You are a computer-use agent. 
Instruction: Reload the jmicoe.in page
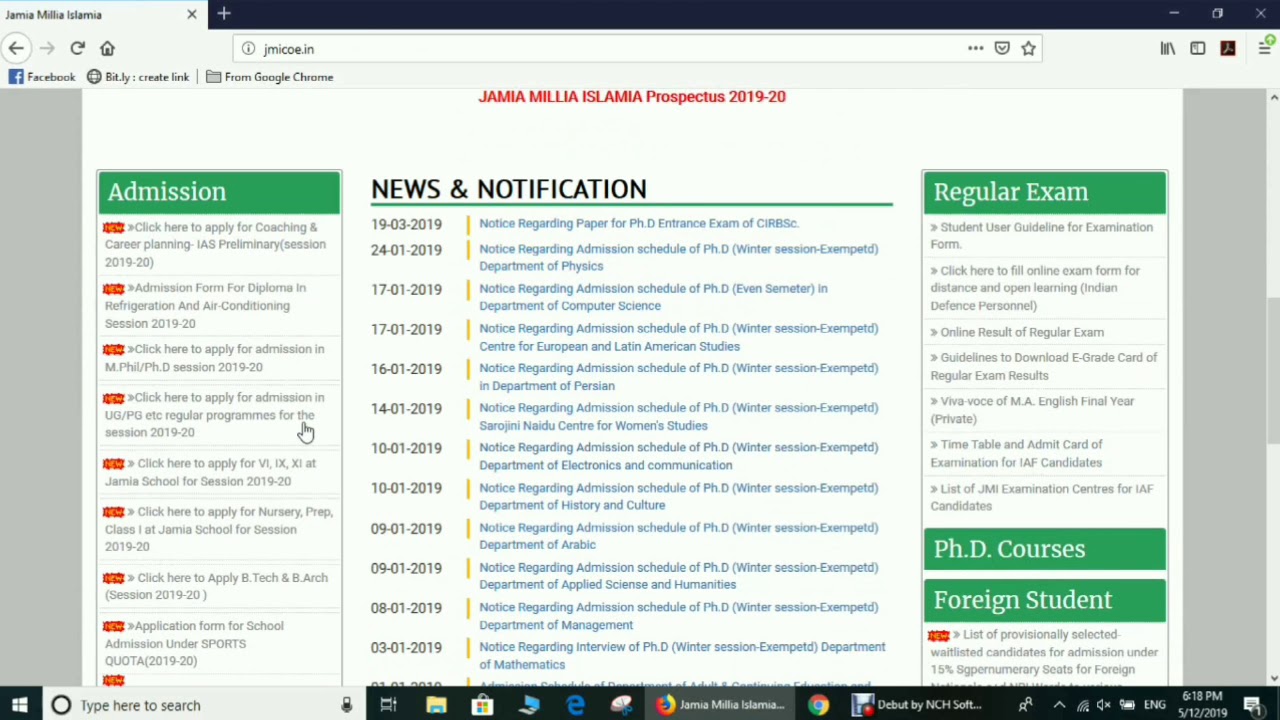coord(77,48)
